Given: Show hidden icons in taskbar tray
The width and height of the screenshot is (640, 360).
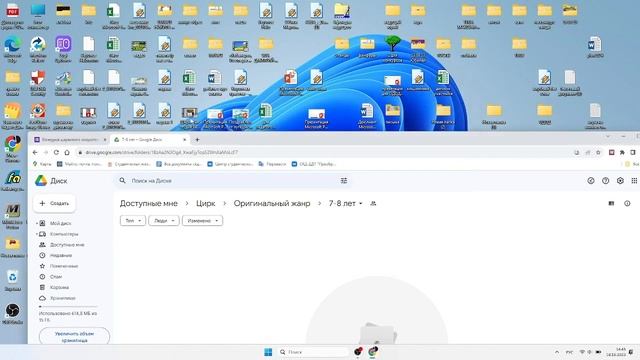Looking at the screenshot, I should tap(557, 352).
